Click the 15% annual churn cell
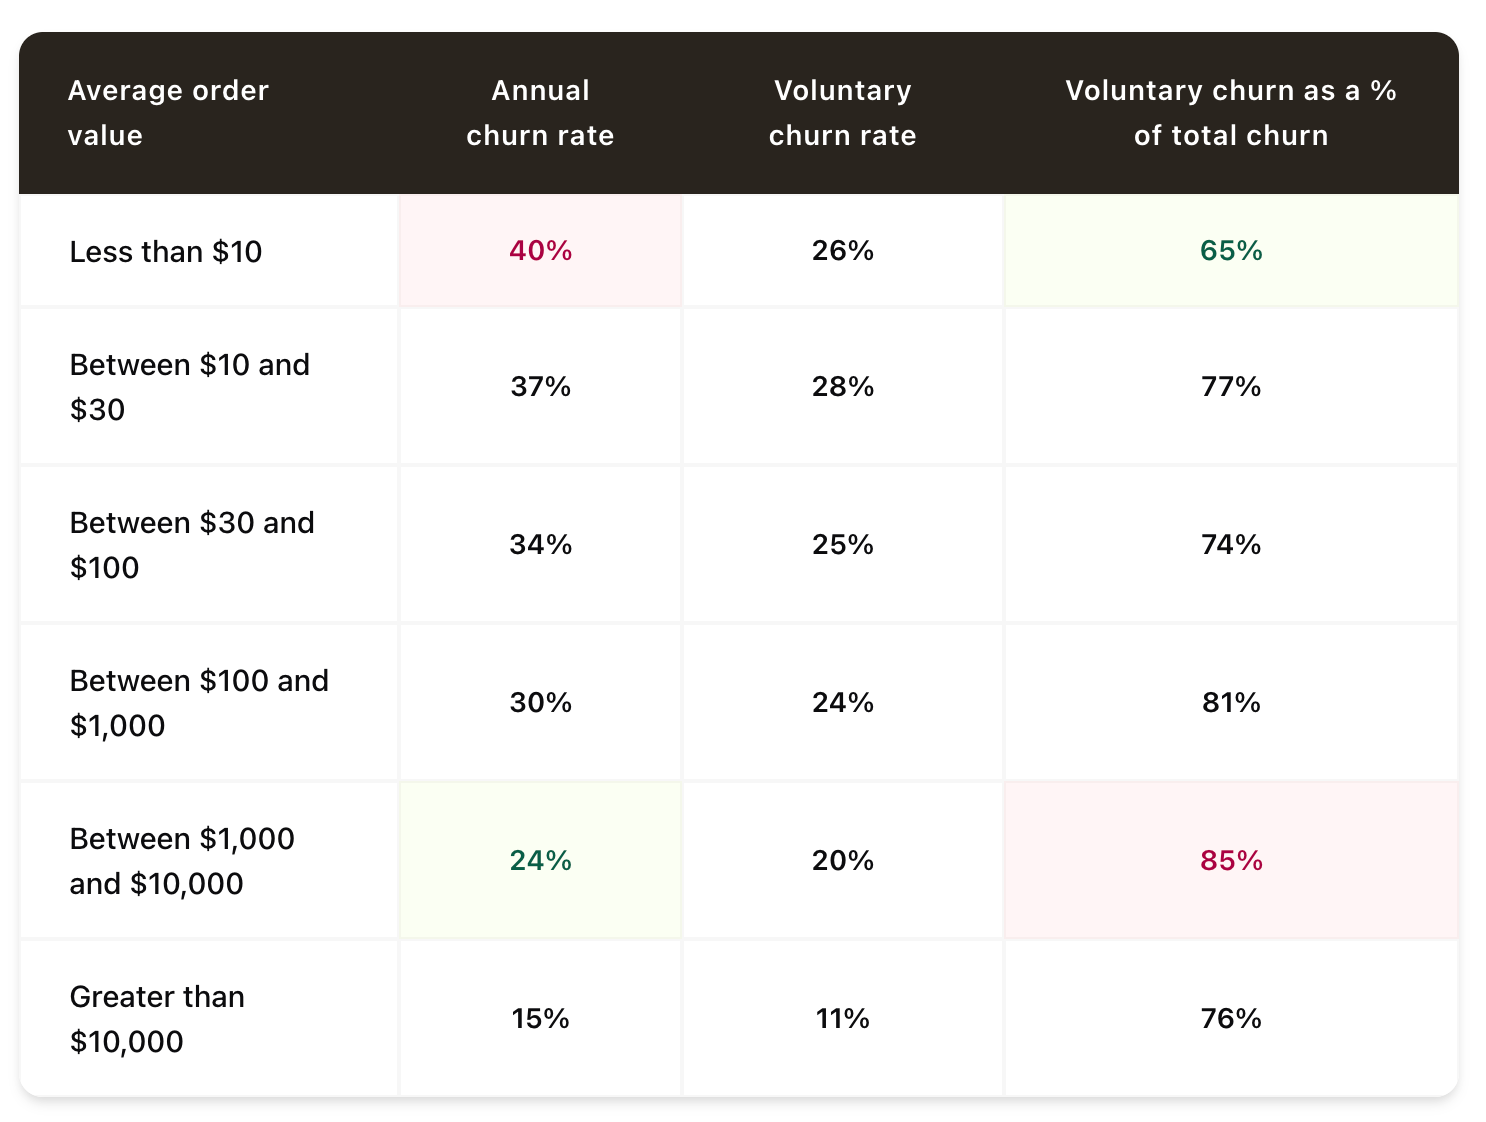 click(x=540, y=1019)
